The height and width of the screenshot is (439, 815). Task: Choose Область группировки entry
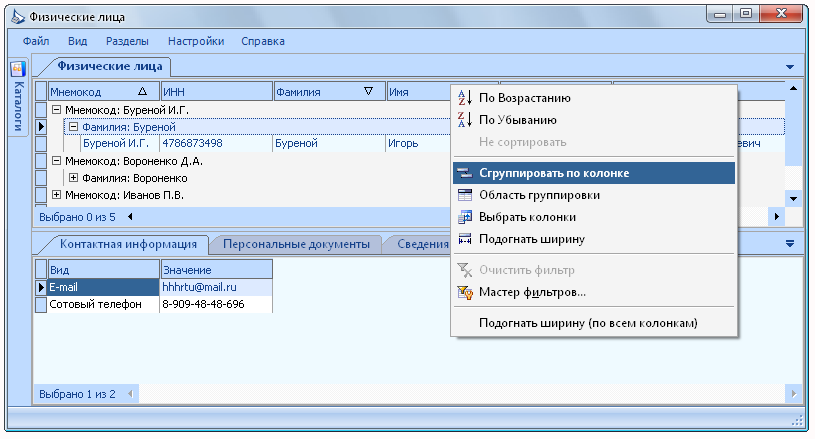594,195
